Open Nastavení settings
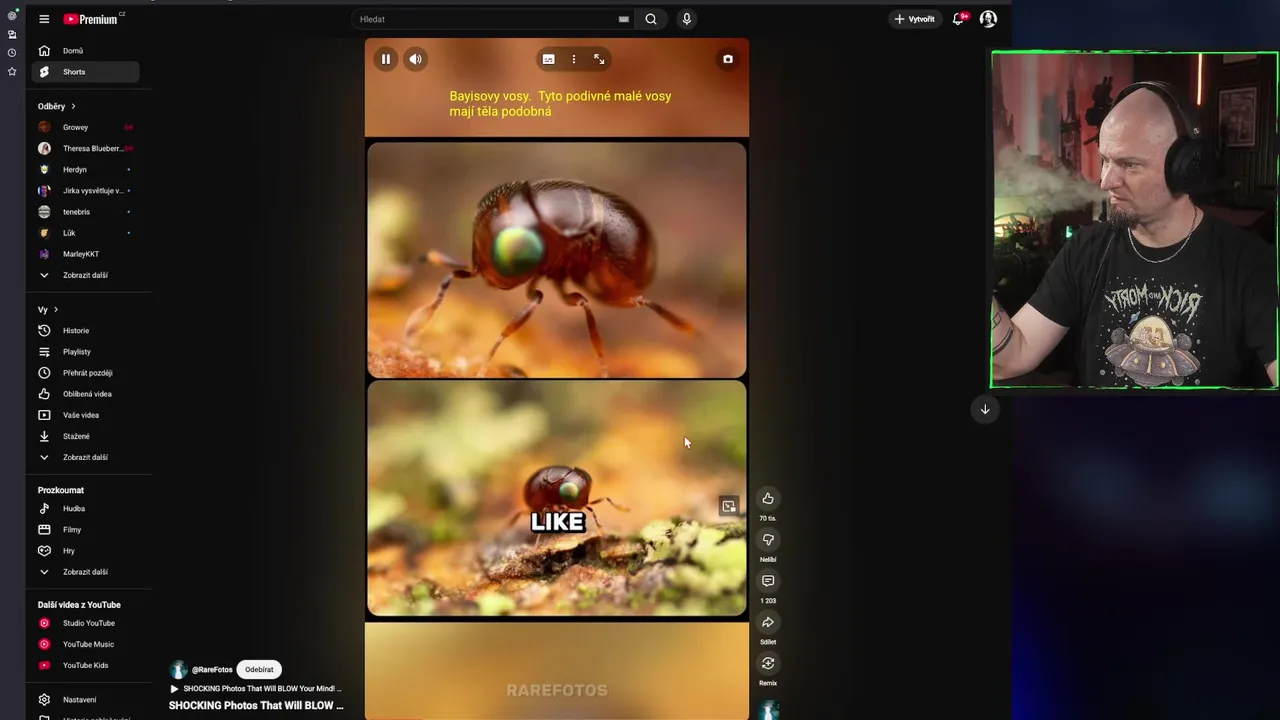Viewport: 1280px width, 720px height. pos(85,700)
